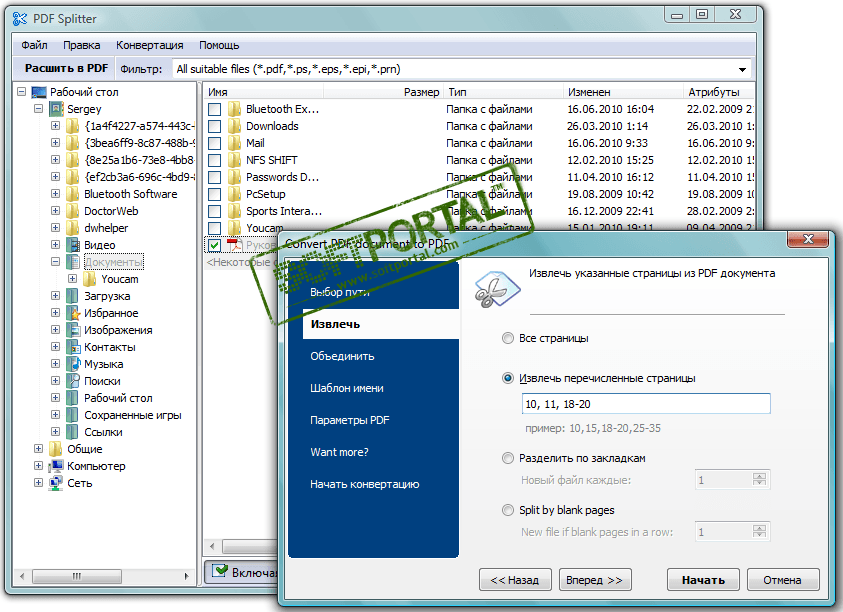Image resolution: width=843 pixels, height=612 pixels.
Task: Click the Рабочий стол desktop icon in tree
Action: click(39, 92)
